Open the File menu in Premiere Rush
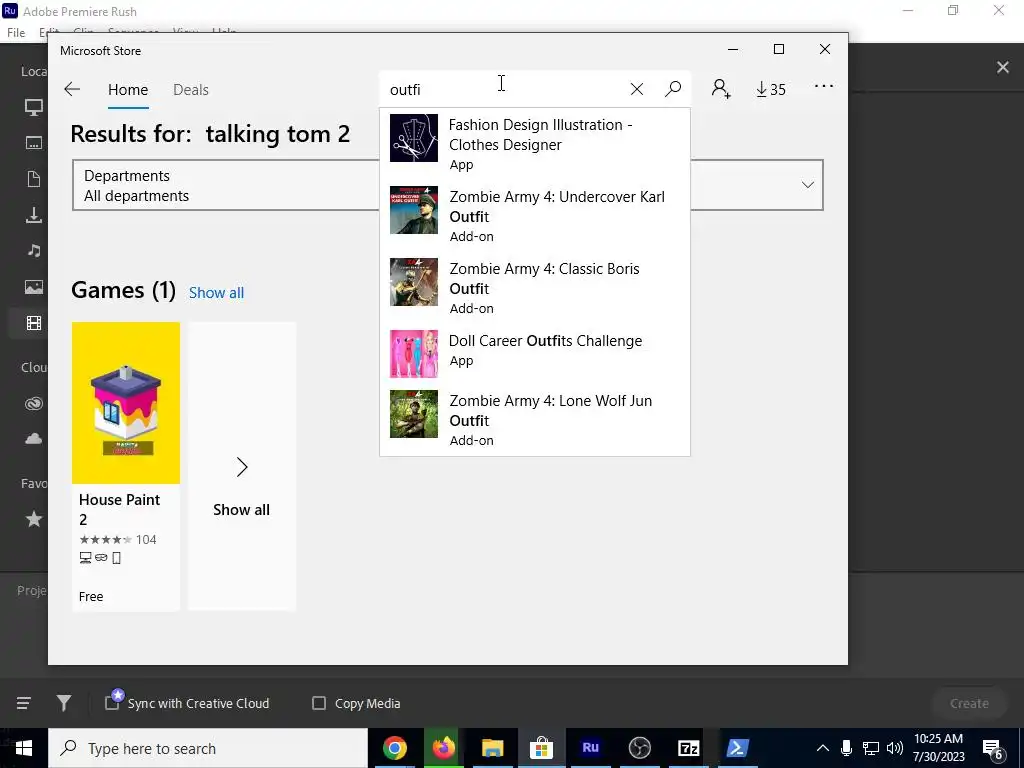Viewport: 1024px width, 768px height. [16, 33]
